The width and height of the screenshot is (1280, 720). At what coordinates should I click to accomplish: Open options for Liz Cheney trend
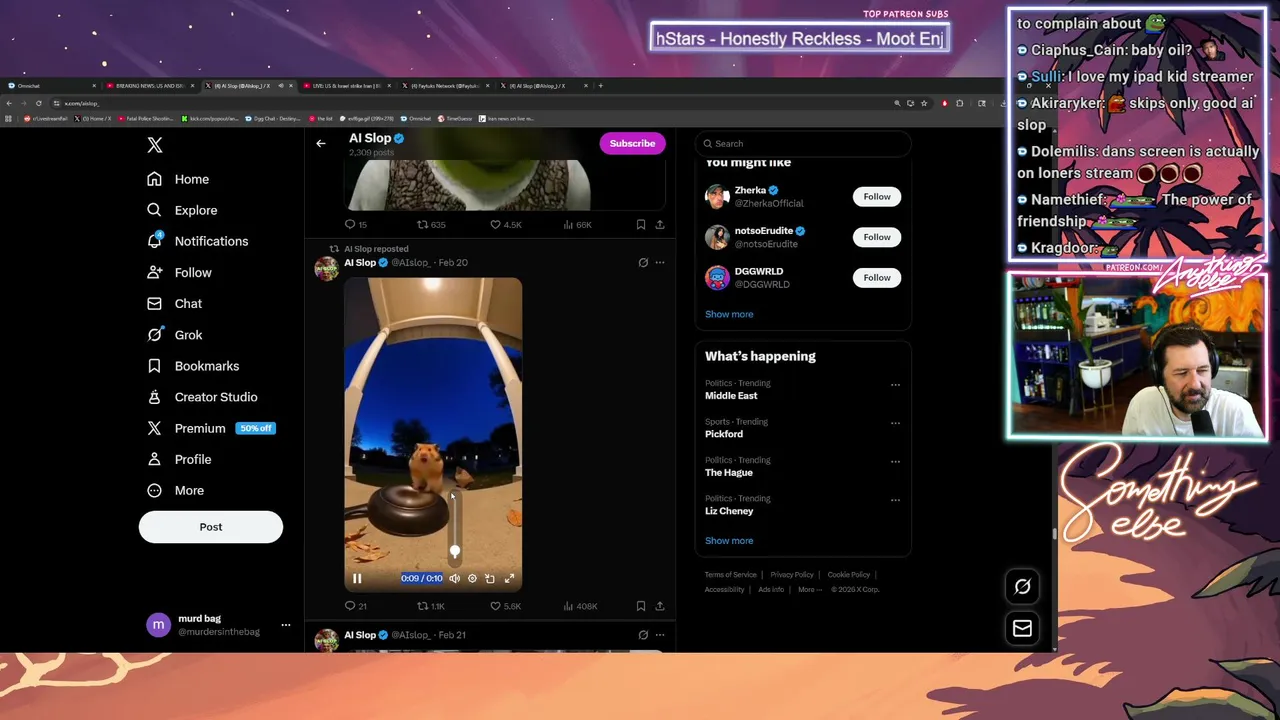(895, 500)
